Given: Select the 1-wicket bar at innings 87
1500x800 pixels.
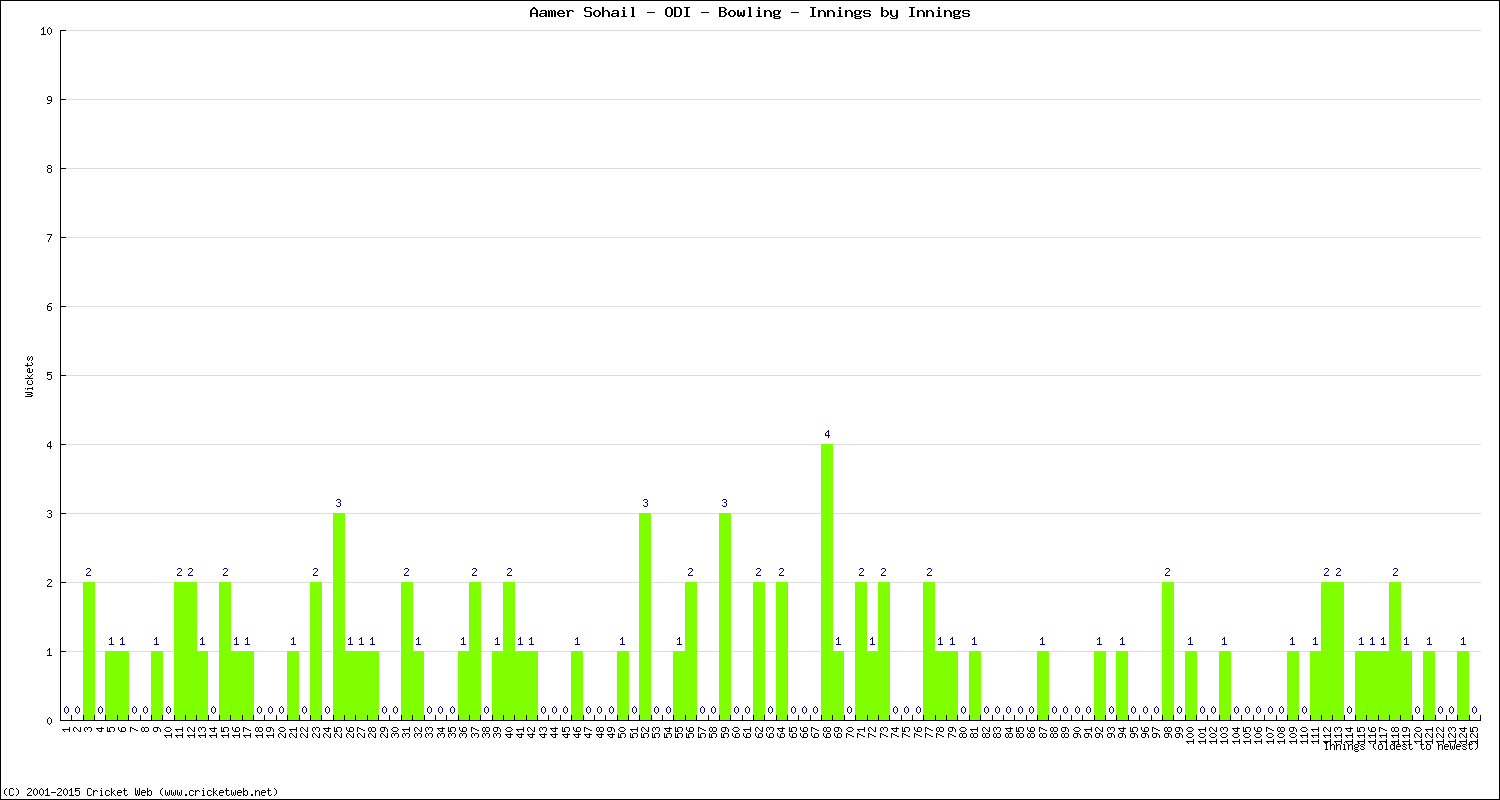Looking at the screenshot, I should [1043, 685].
